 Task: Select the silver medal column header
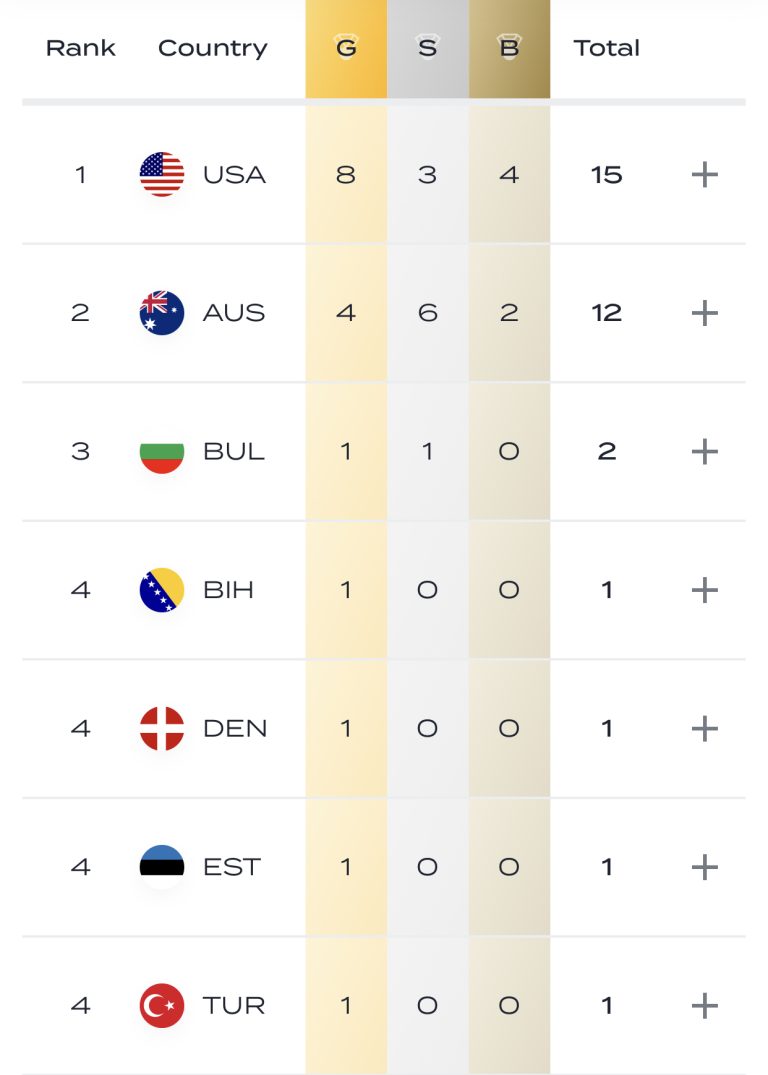(427, 48)
